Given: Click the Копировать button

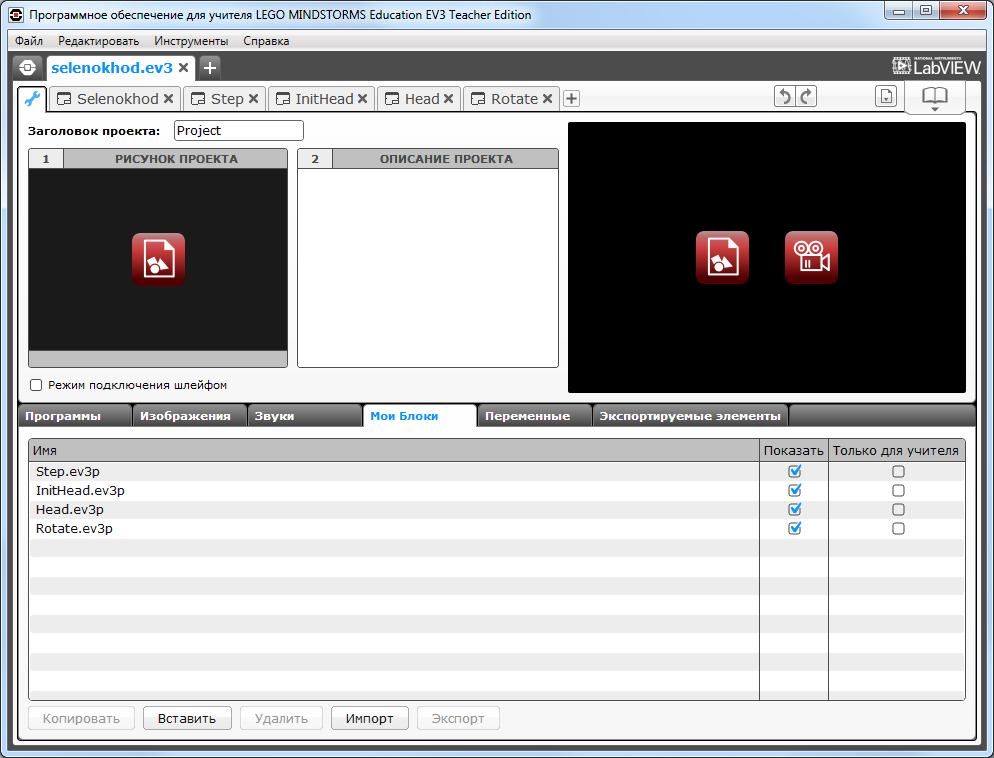Looking at the screenshot, I should tap(81, 718).
